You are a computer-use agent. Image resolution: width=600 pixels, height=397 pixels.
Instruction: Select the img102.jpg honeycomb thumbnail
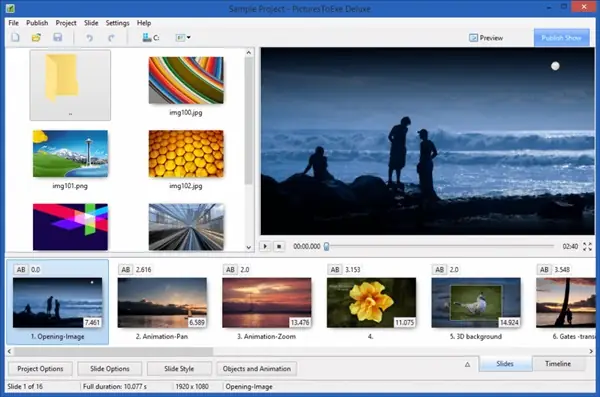point(186,154)
